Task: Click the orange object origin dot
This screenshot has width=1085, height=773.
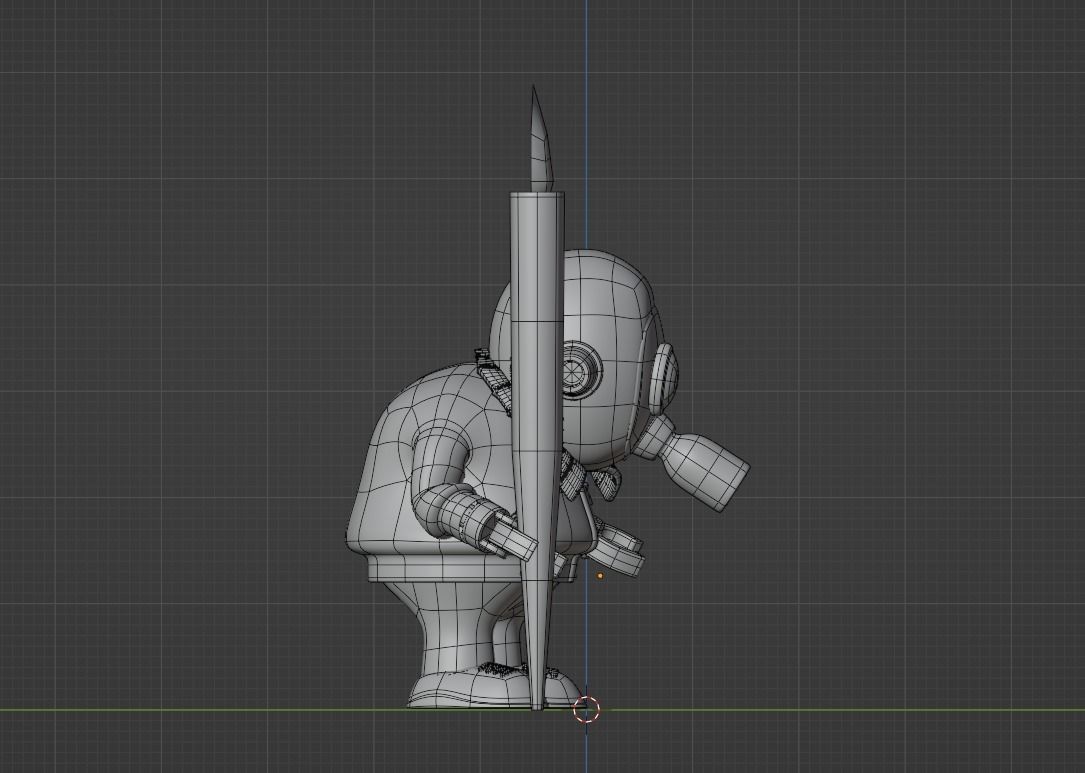Action: tap(600, 575)
